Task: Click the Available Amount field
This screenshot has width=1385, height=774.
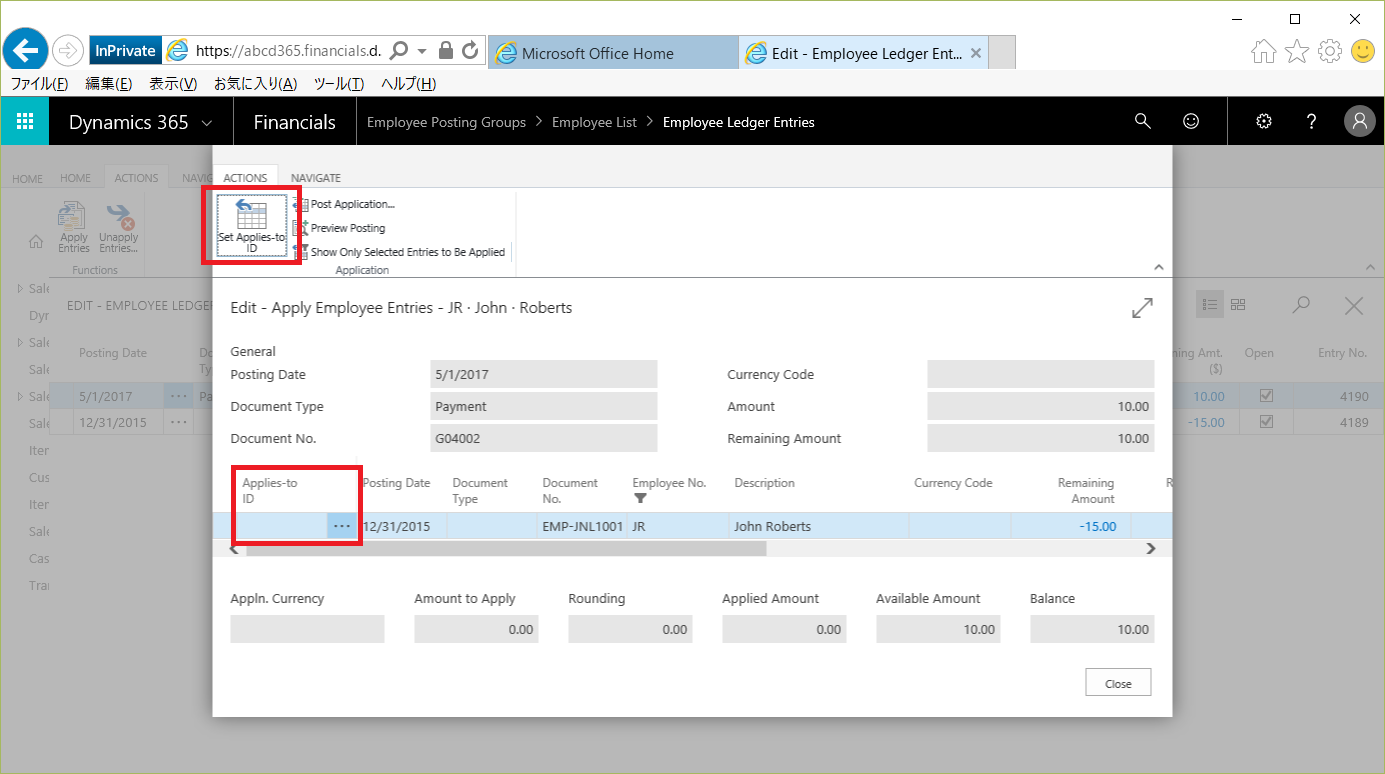Action: coord(938,629)
